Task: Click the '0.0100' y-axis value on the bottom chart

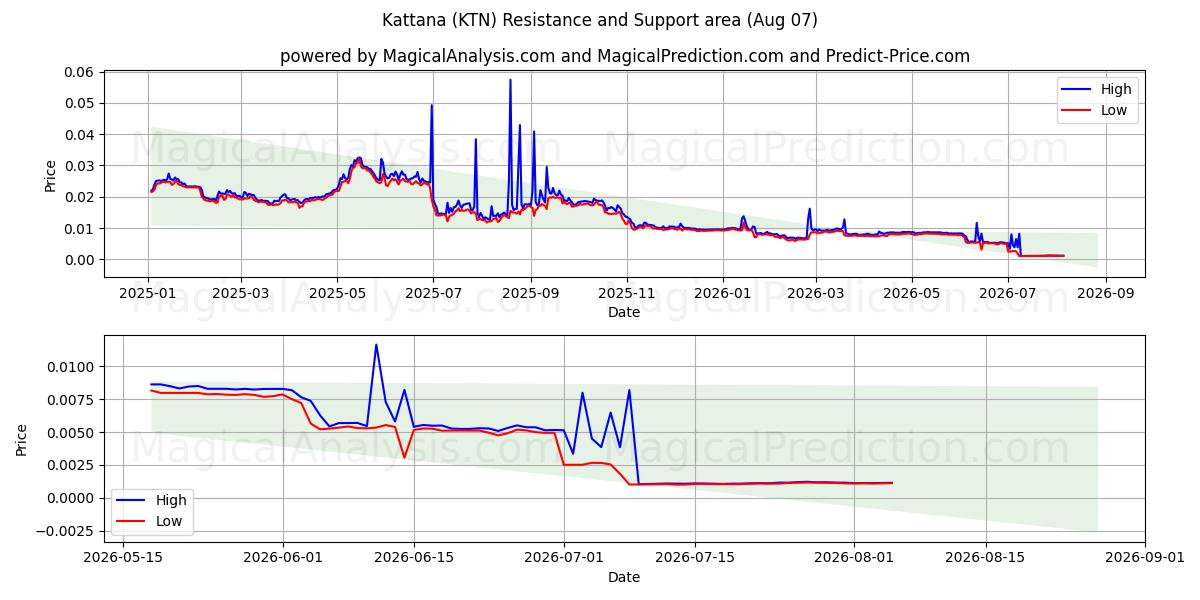Action: (x=73, y=367)
